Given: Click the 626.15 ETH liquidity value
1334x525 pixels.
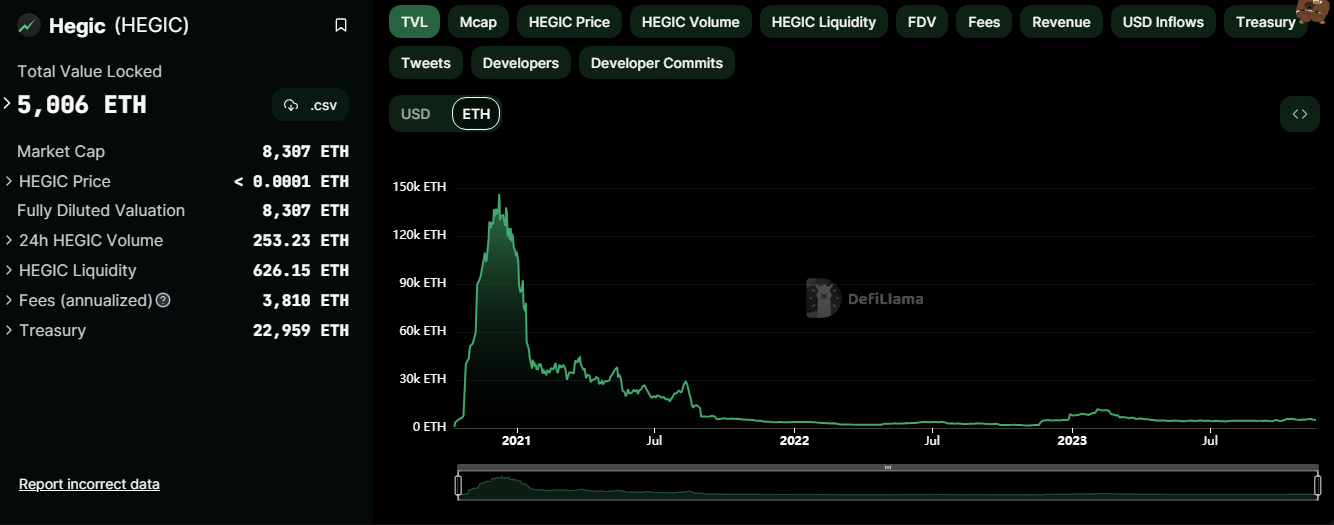Looking at the screenshot, I should click(x=301, y=270).
